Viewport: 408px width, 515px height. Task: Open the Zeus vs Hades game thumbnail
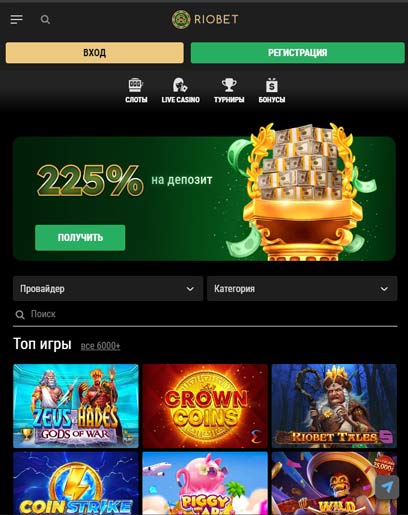point(76,406)
